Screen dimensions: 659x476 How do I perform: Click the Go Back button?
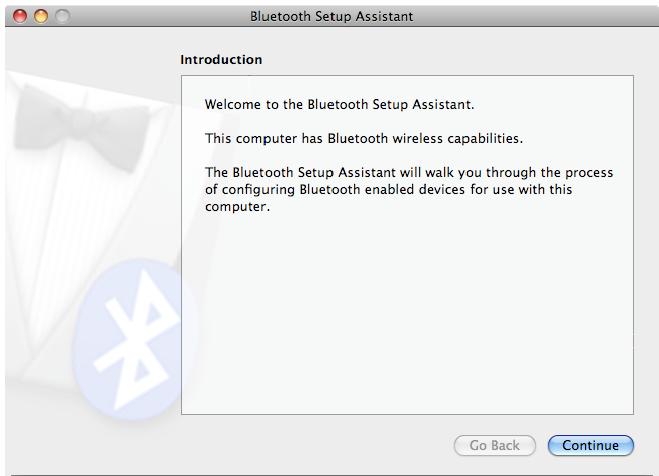click(495, 445)
